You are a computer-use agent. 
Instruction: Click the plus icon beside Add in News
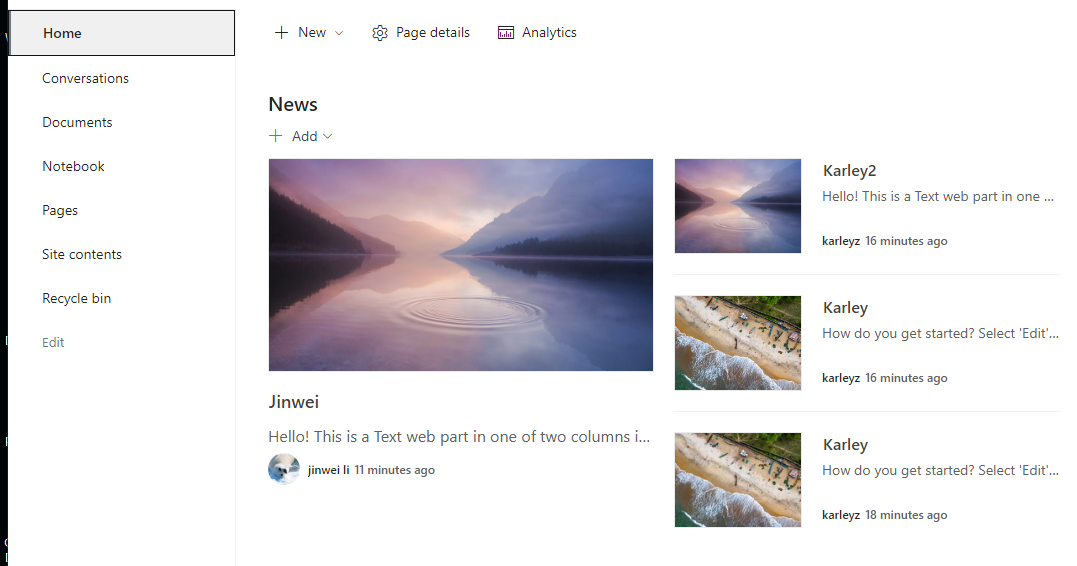(x=275, y=135)
